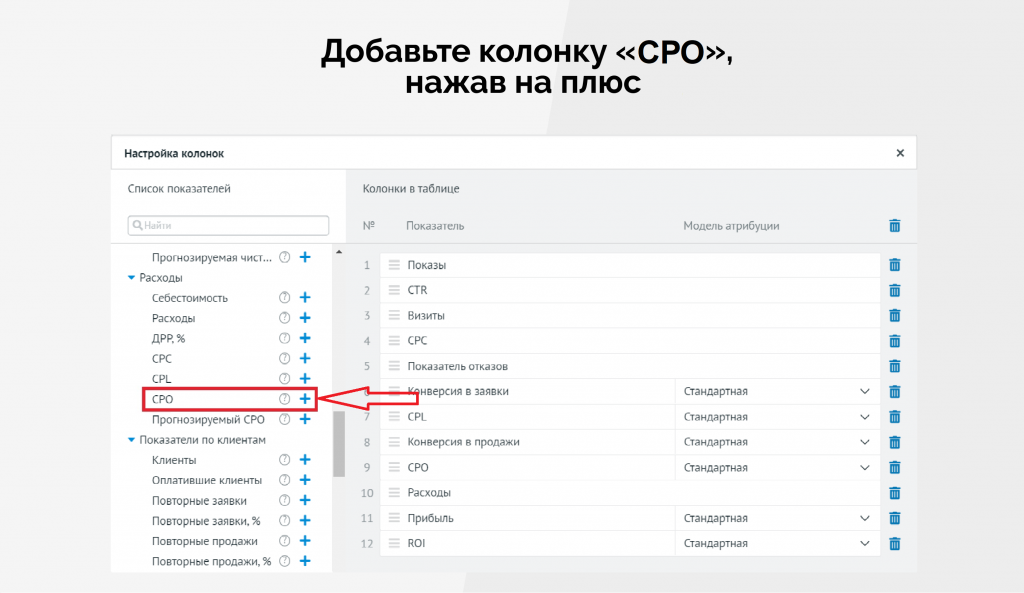Click the help icon beside ДРР, %
The width and height of the screenshot is (1024, 593).
284,339
